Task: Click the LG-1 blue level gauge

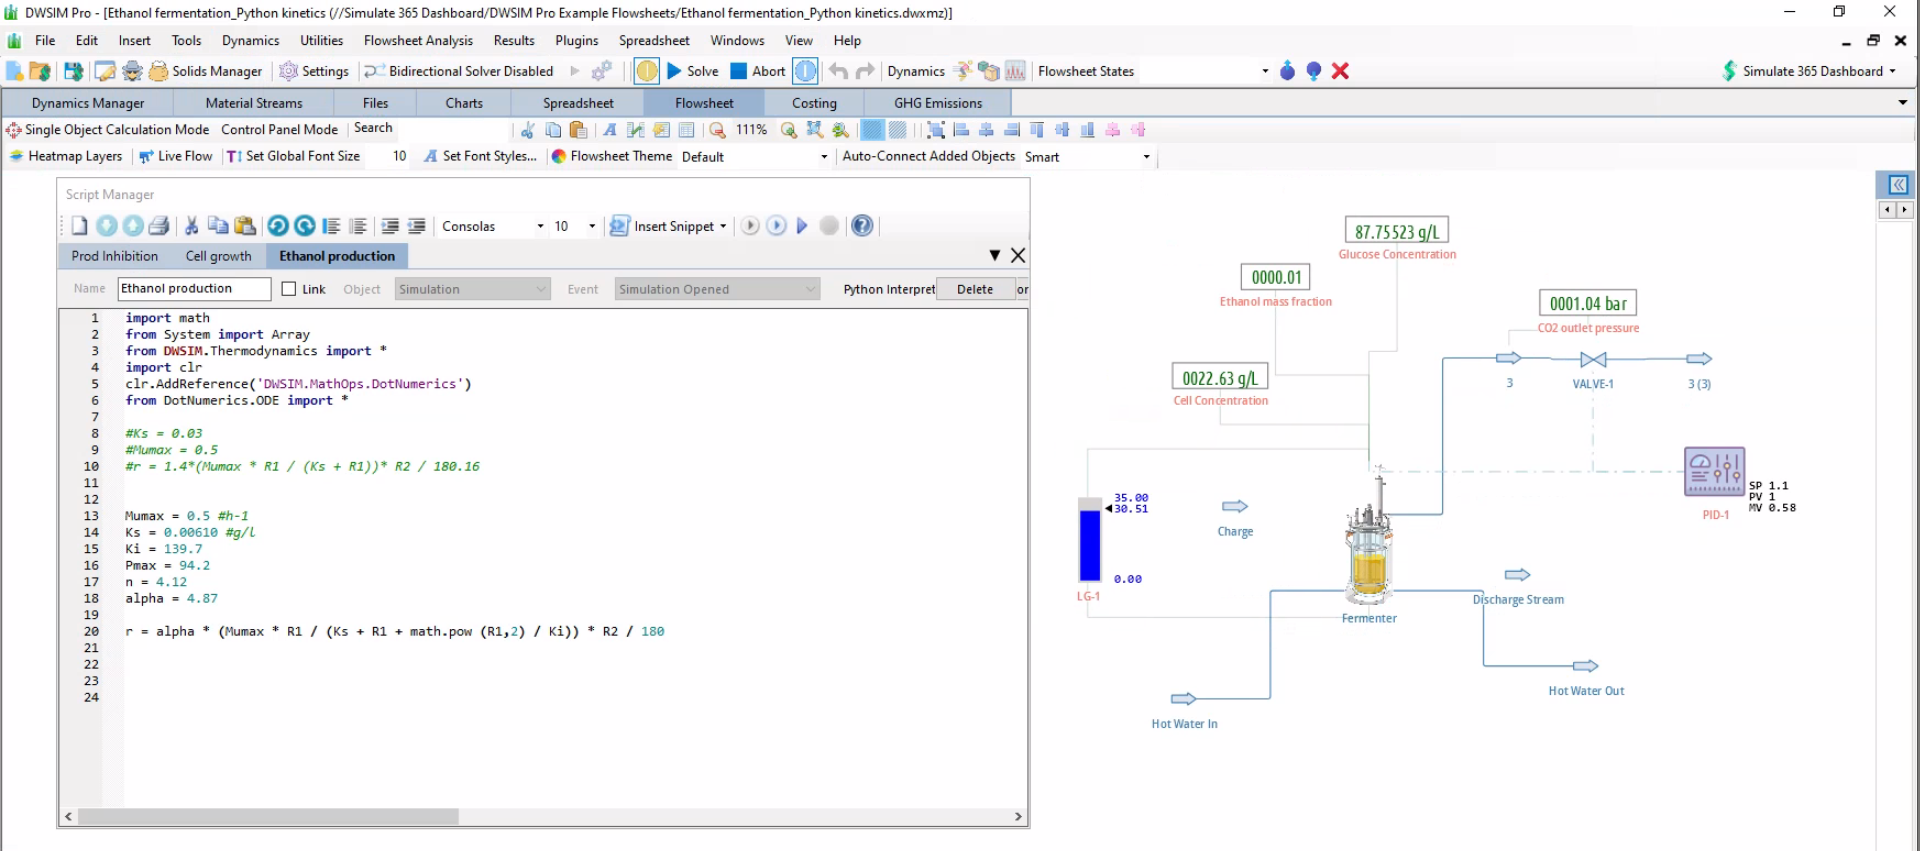Action: [1090, 539]
